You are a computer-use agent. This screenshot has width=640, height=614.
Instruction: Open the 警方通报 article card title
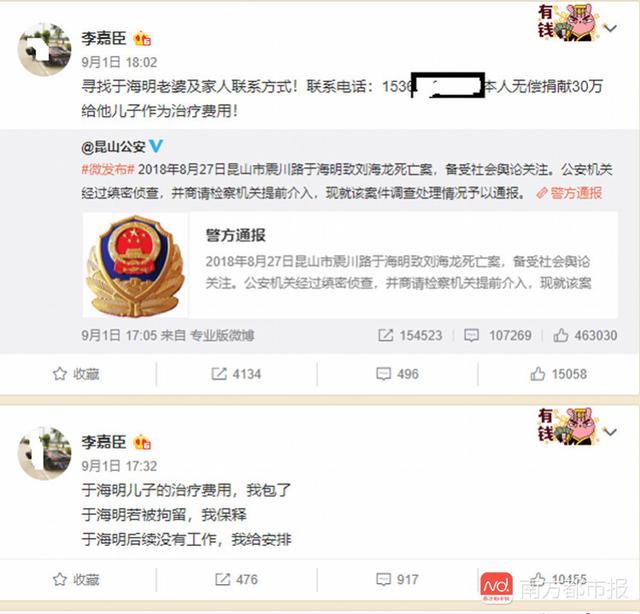coord(236,235)
